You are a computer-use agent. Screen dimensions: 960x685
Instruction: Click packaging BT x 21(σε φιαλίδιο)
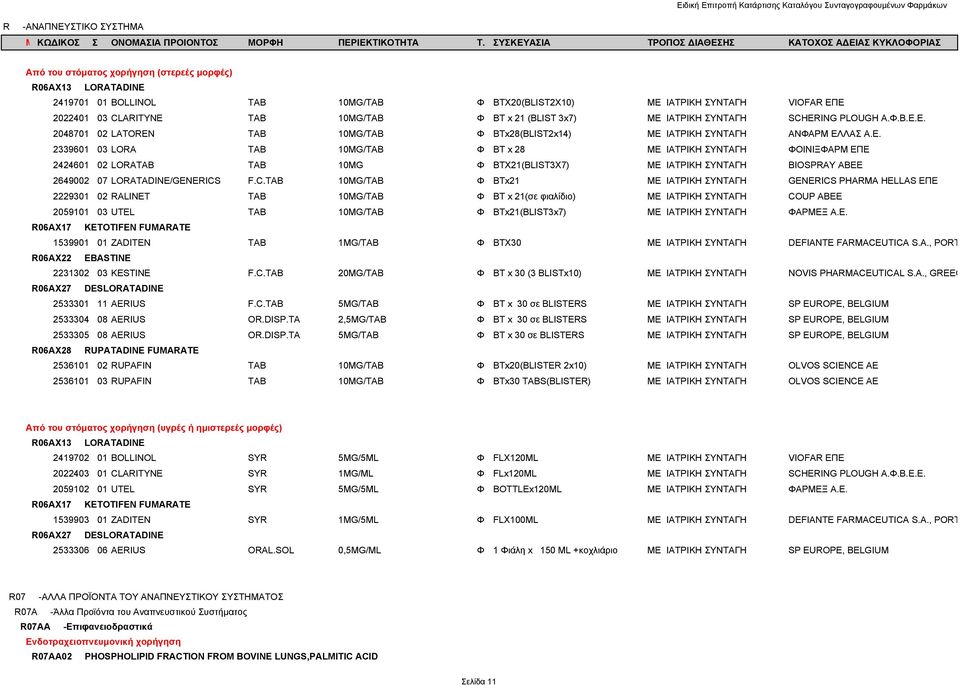click(x=534, y=197)
